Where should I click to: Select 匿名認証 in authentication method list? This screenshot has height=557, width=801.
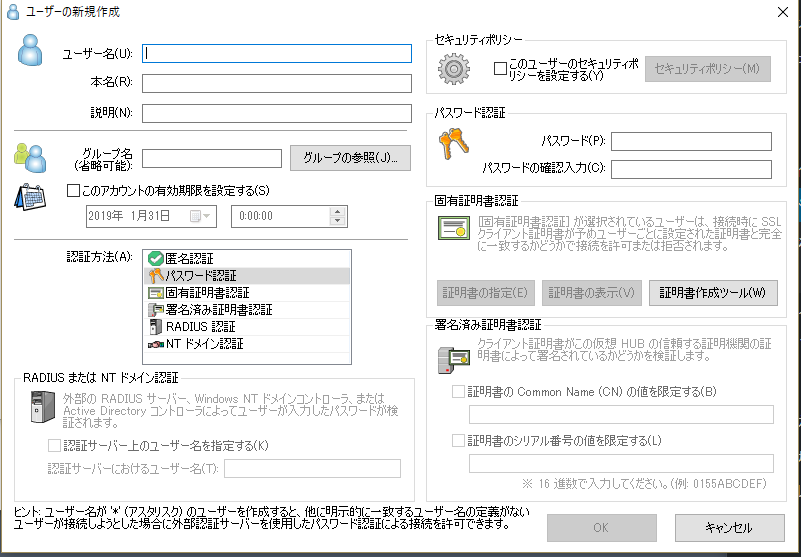point(188,258)
